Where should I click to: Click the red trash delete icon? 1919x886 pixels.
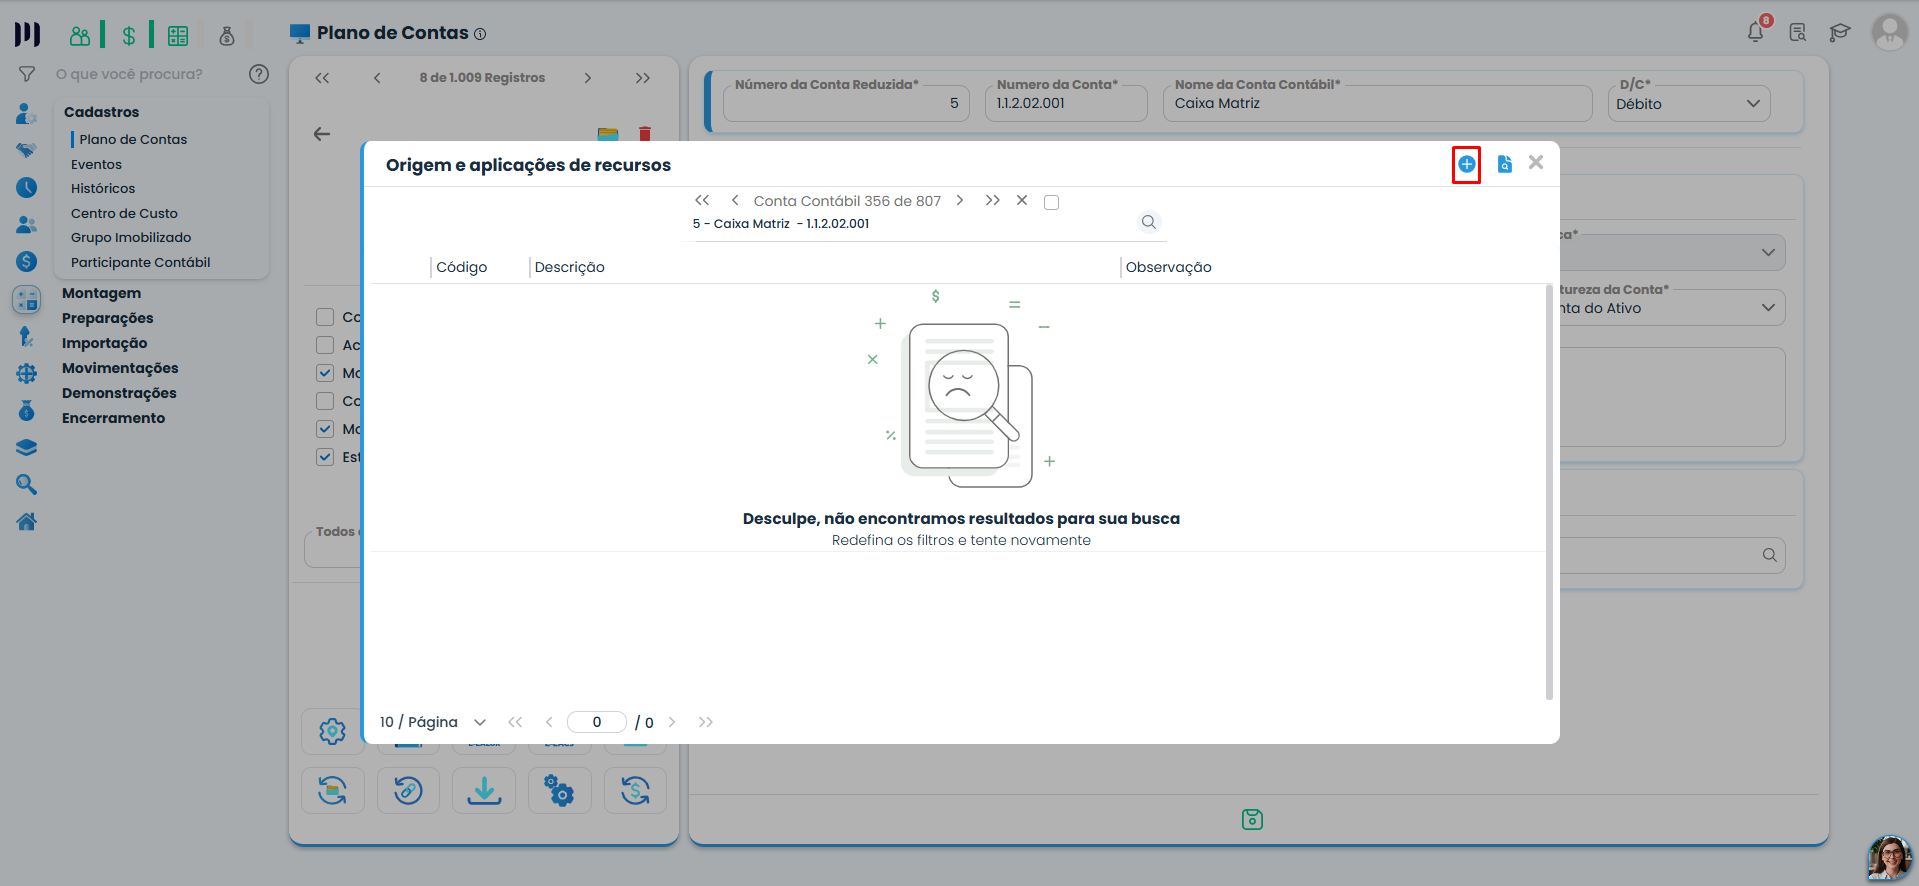(645, 134)
